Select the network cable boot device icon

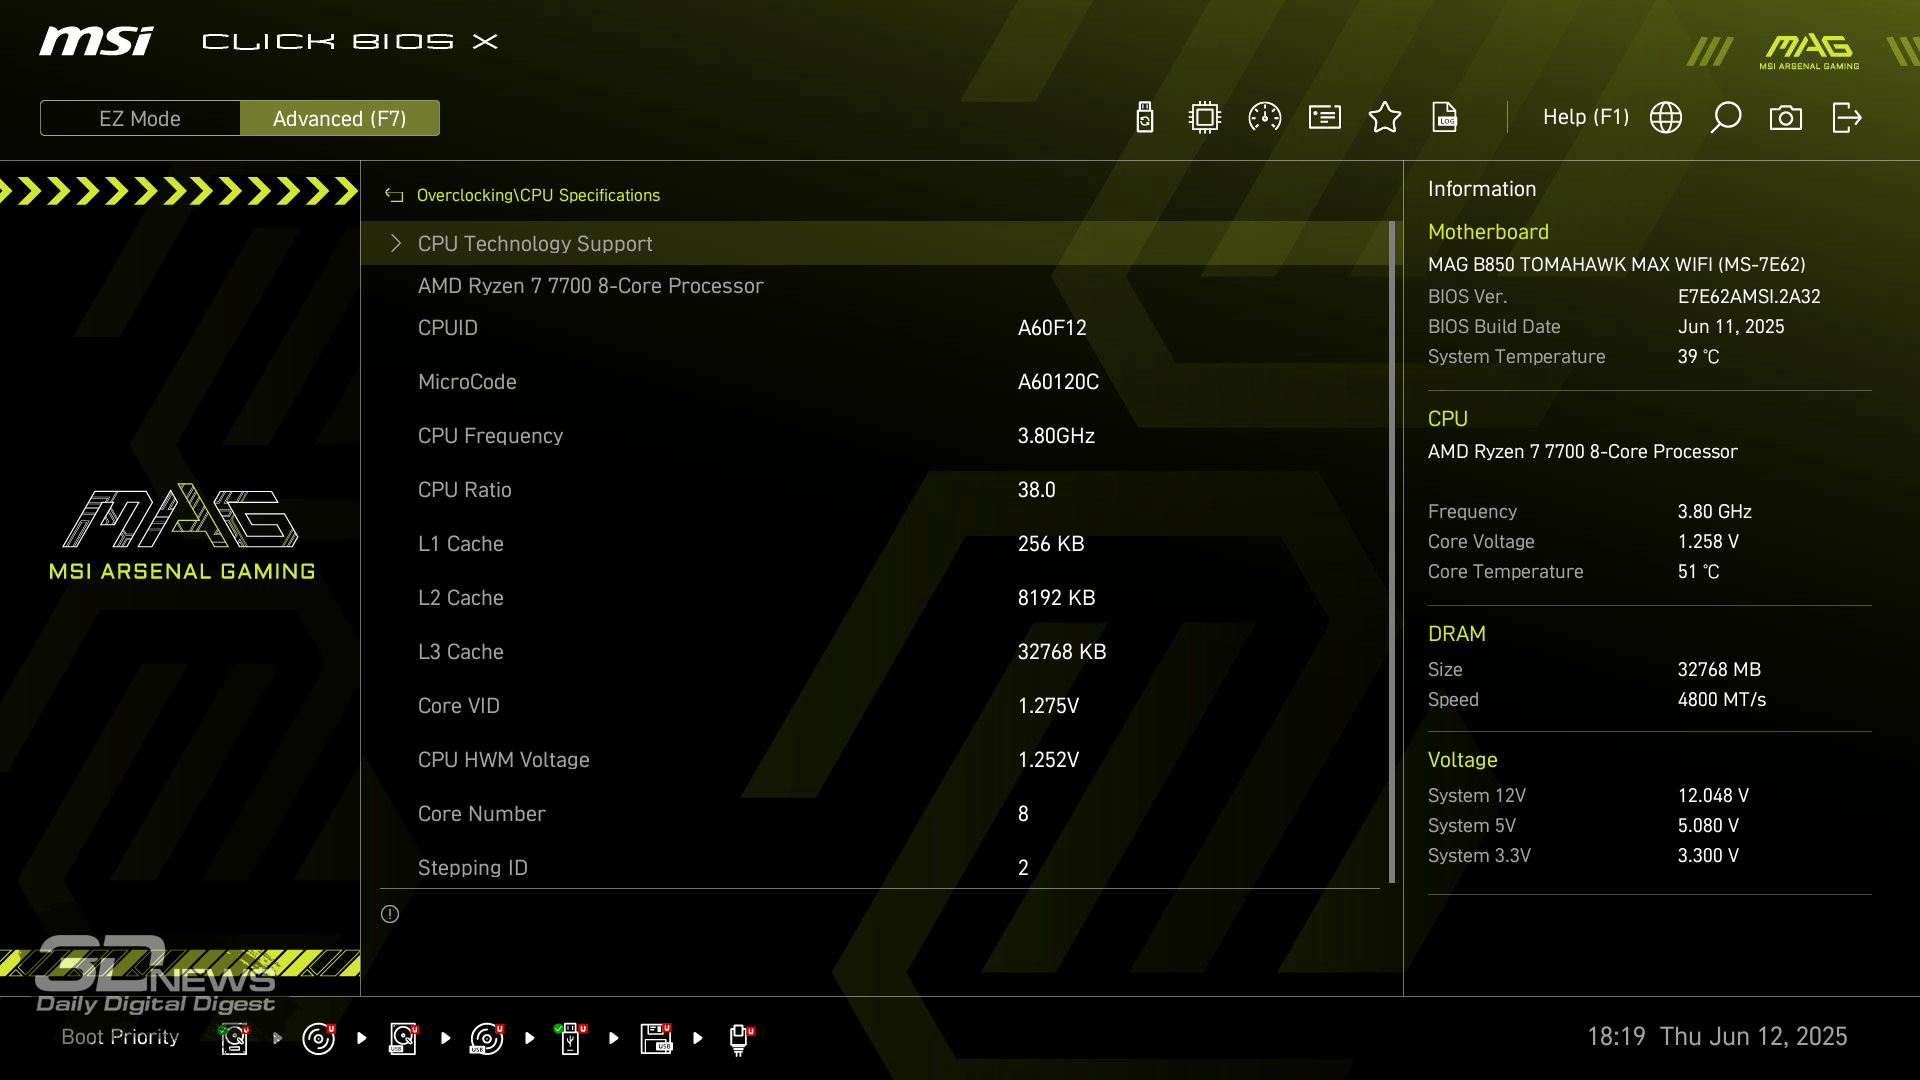coord(740,1040)
